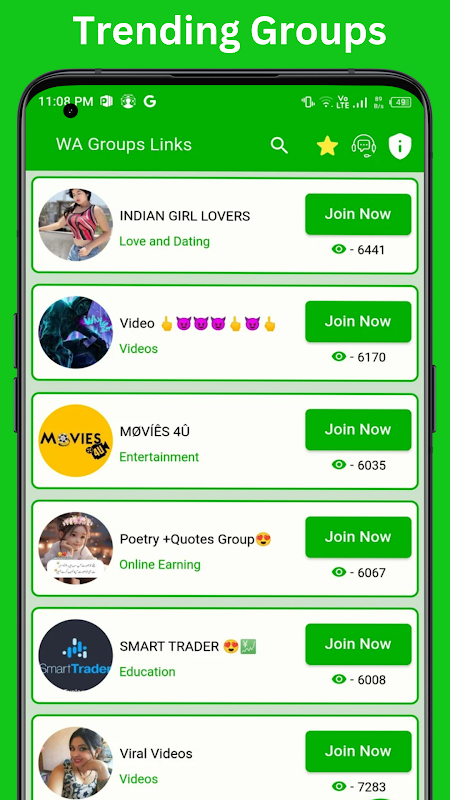The image size is (450, 800).
Task: Open the support headset chat icon
Action: [364, 146]
